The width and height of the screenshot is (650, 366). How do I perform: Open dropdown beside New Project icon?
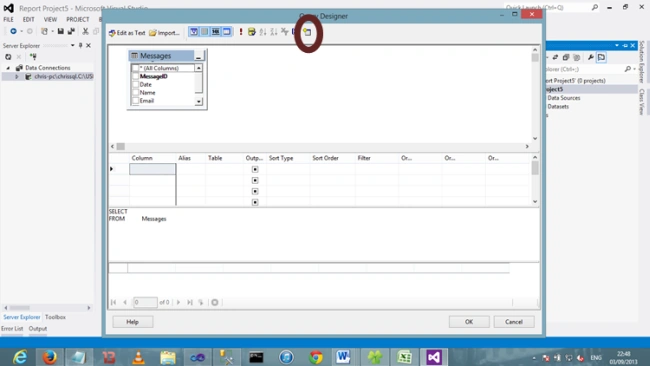(x=53, y=31)
